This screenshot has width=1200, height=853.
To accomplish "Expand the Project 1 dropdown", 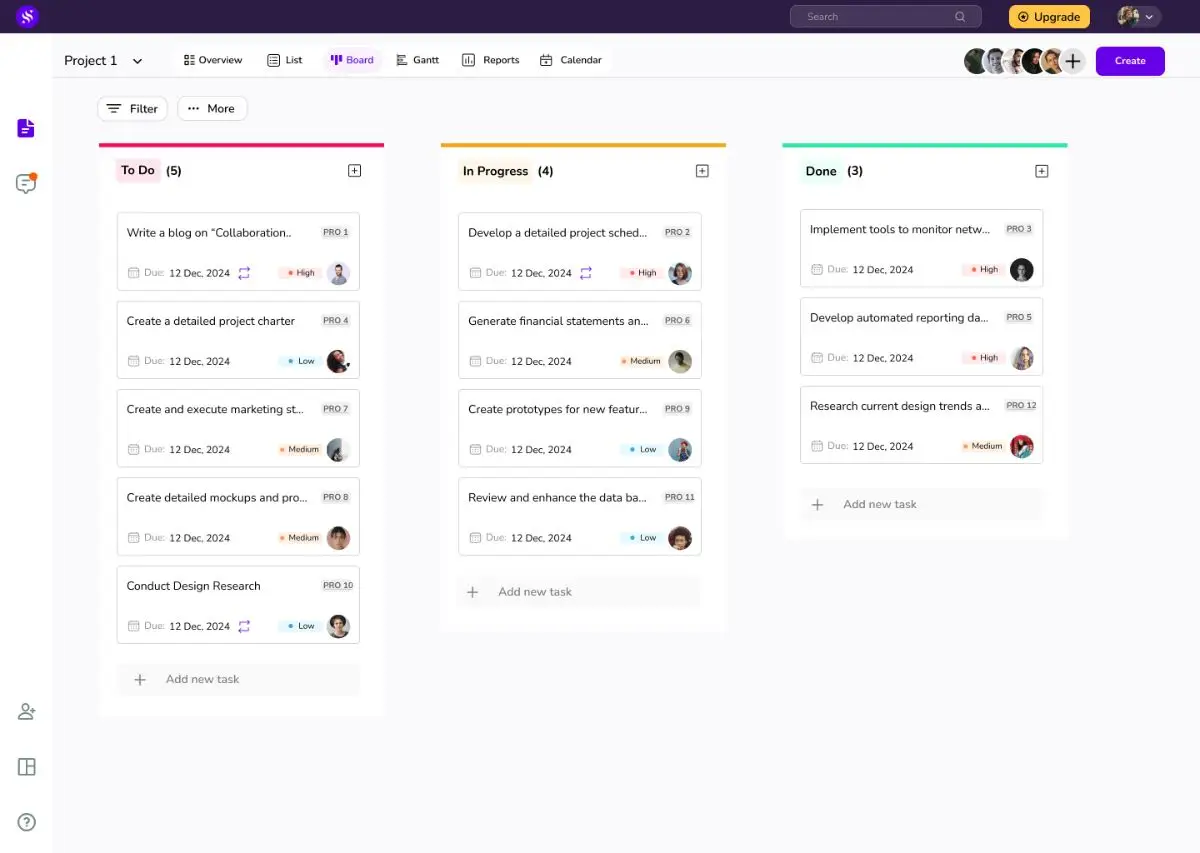I will pos(137,61).
